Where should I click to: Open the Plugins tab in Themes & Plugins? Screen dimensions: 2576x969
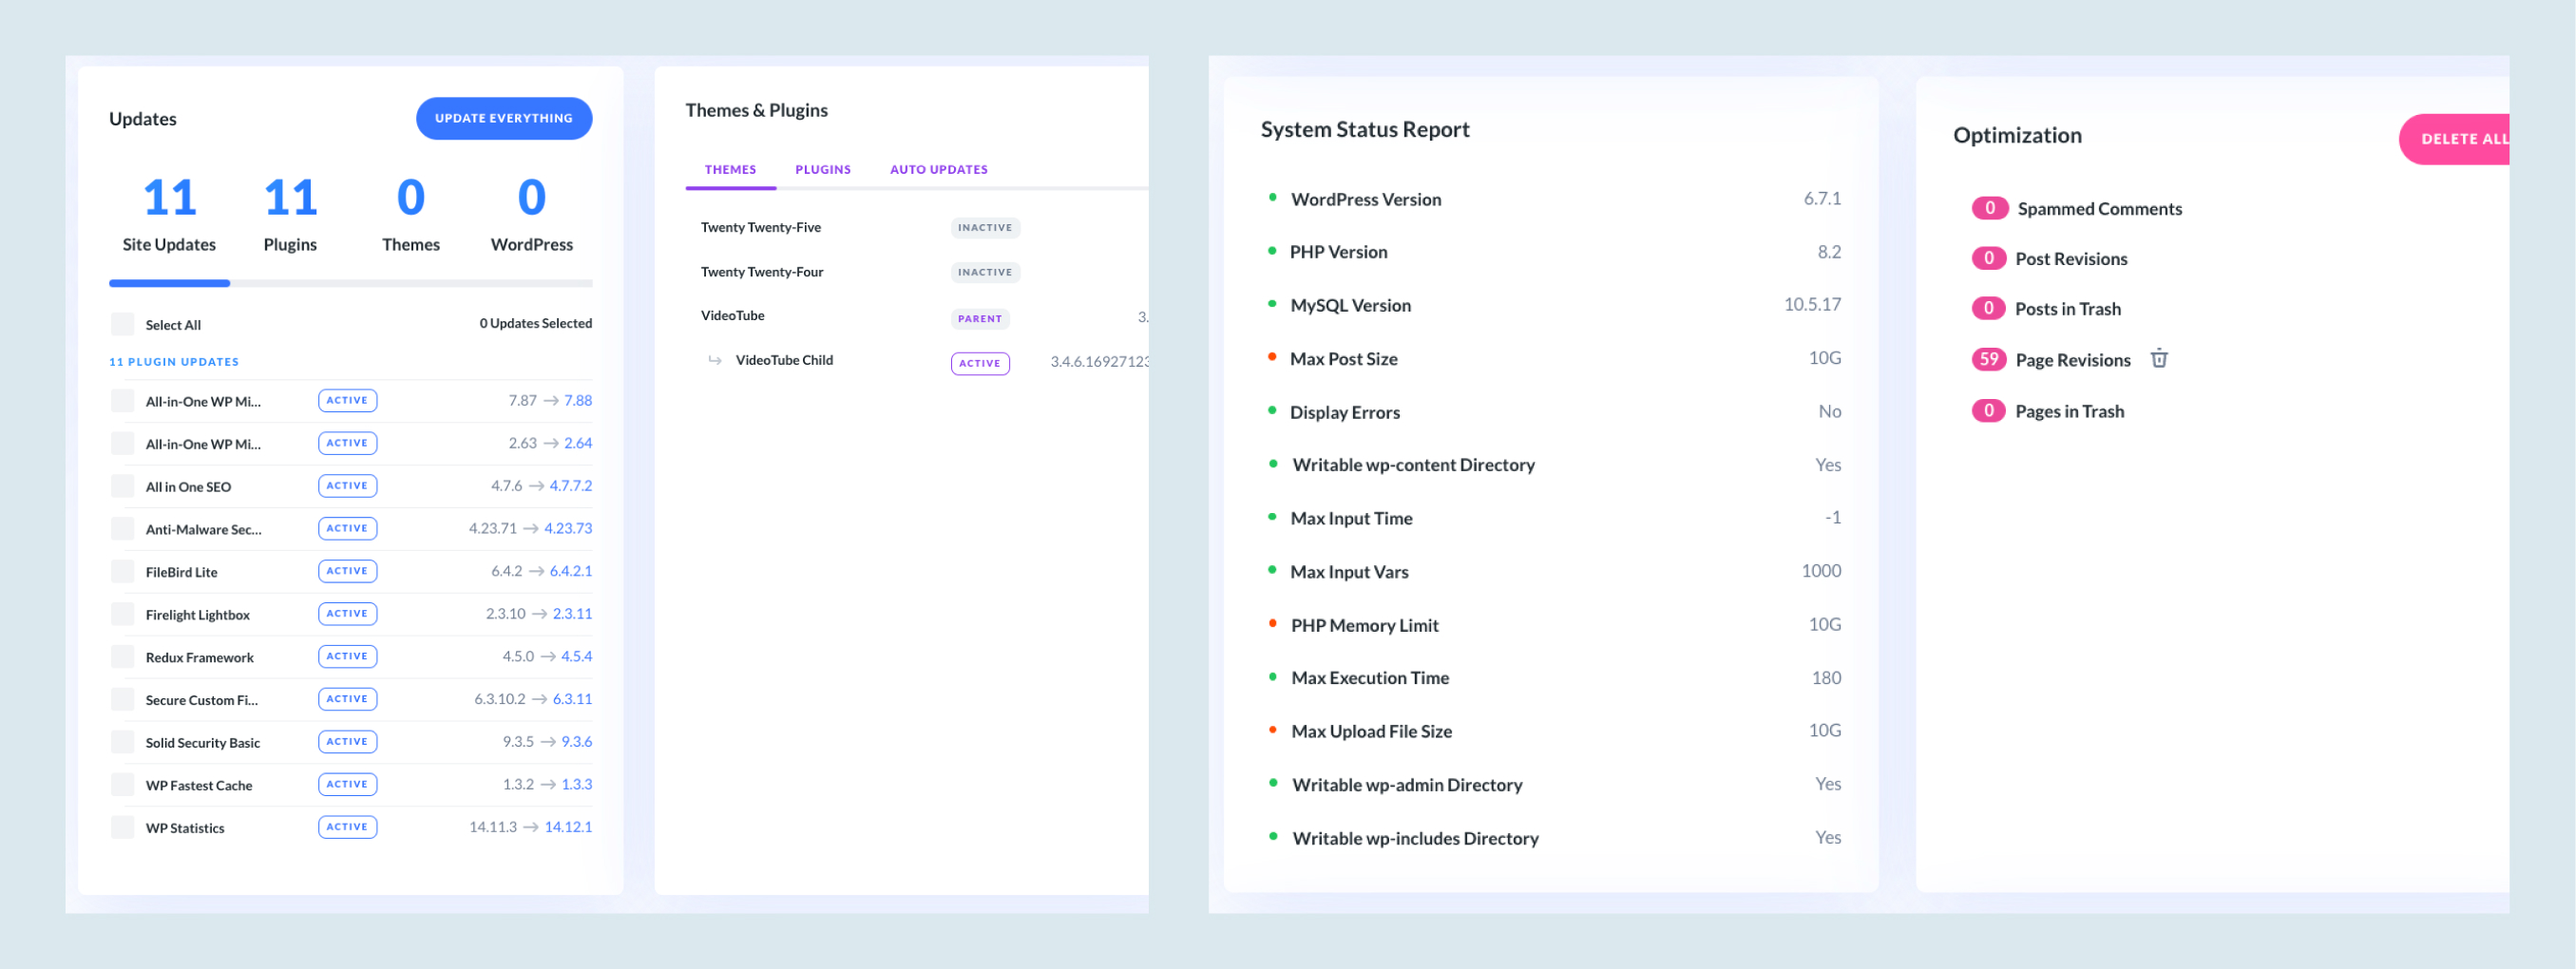click(x=823, y=169)
